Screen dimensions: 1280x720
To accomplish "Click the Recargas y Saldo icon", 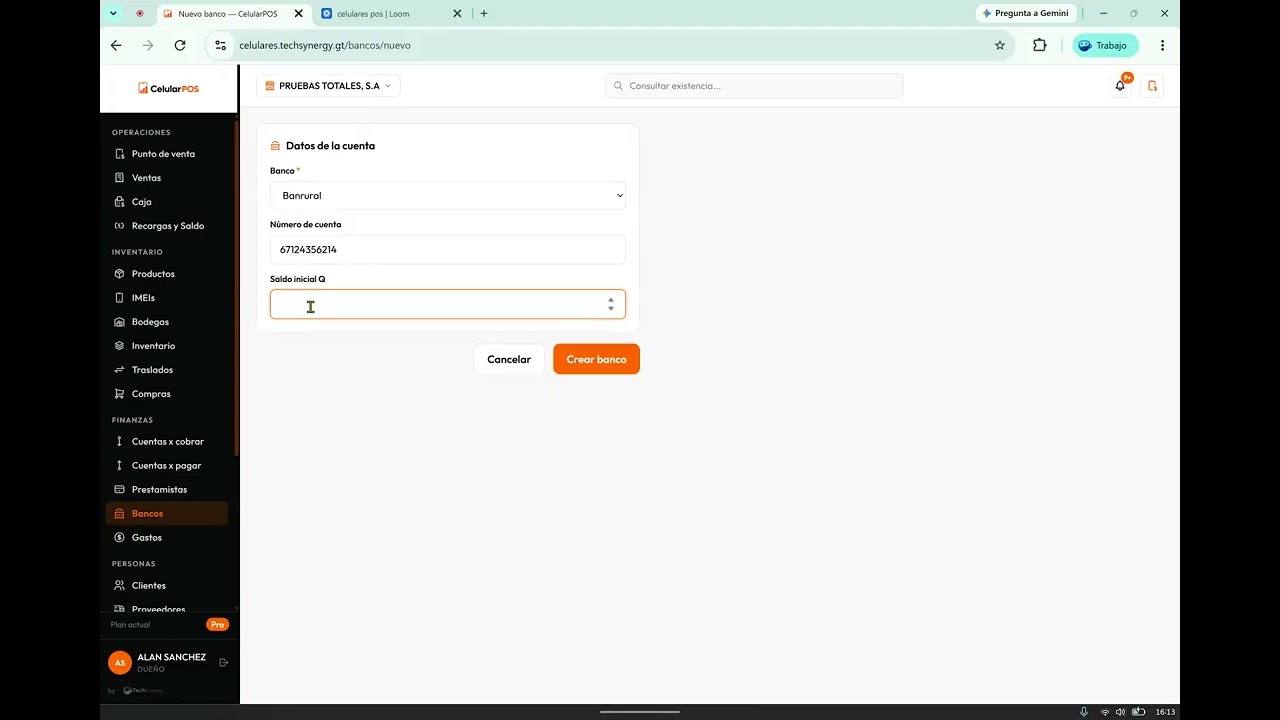I will pos(119,226).
